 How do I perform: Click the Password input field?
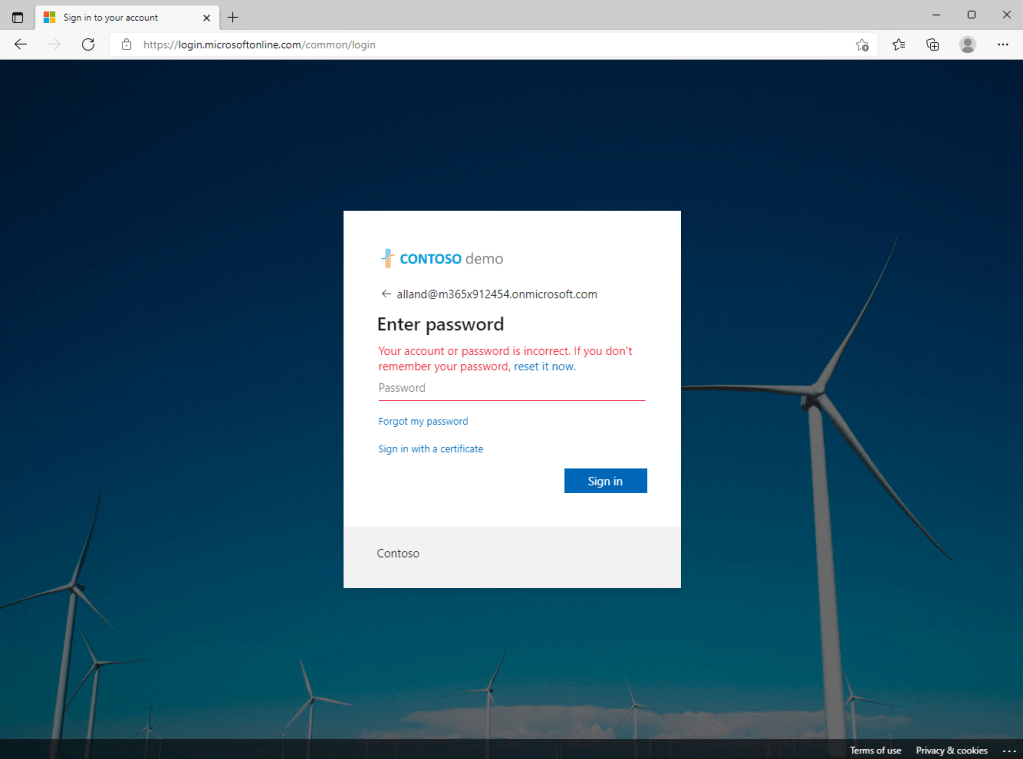(x=511, y=388)
